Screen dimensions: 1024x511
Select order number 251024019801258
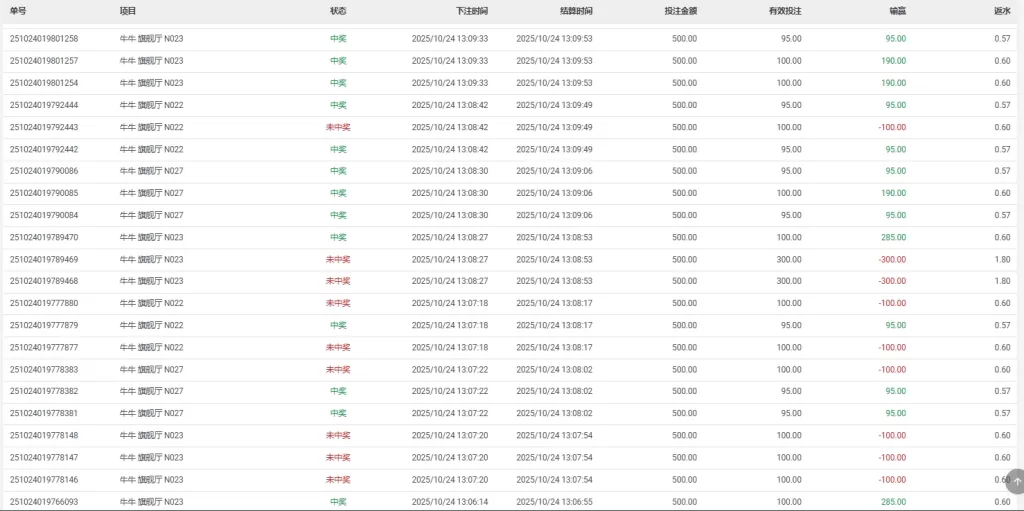pyautogui.click(x=44, y=39)
